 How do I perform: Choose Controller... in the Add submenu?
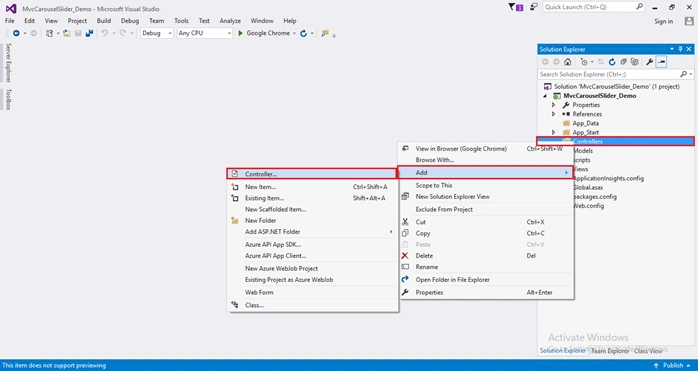(x=311, y=174)
